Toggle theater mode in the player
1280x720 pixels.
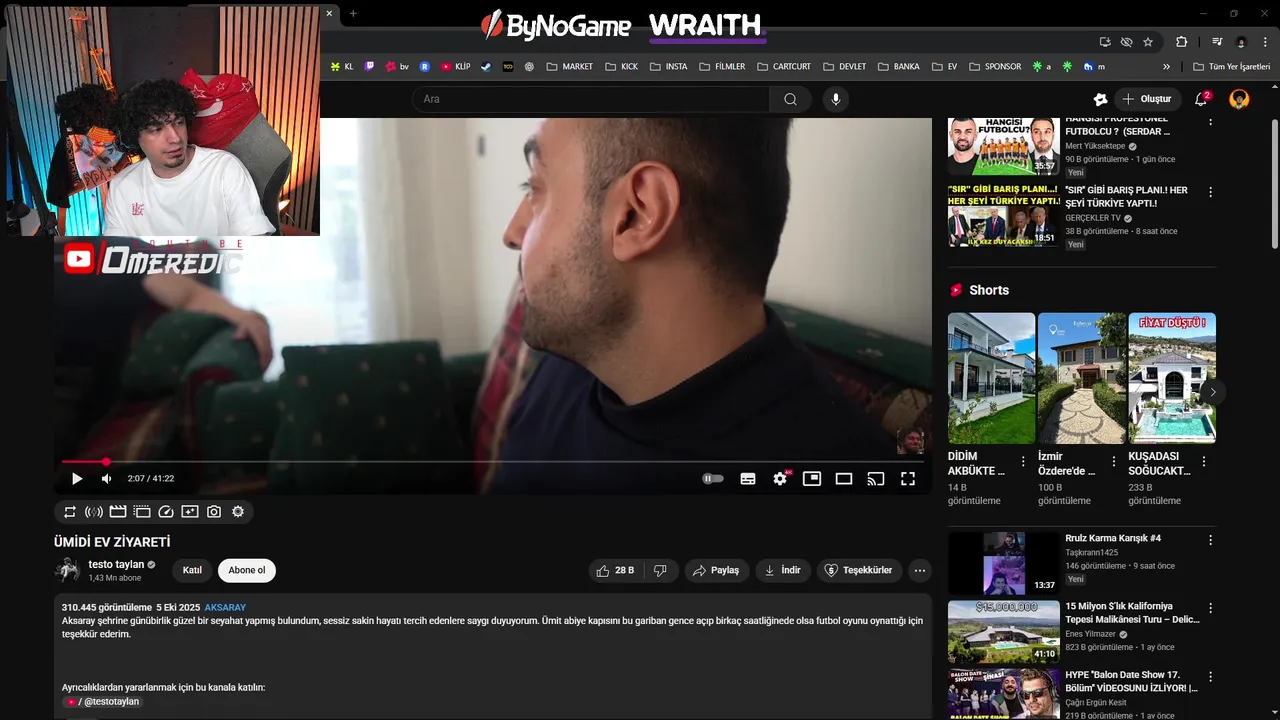(844, 479)
